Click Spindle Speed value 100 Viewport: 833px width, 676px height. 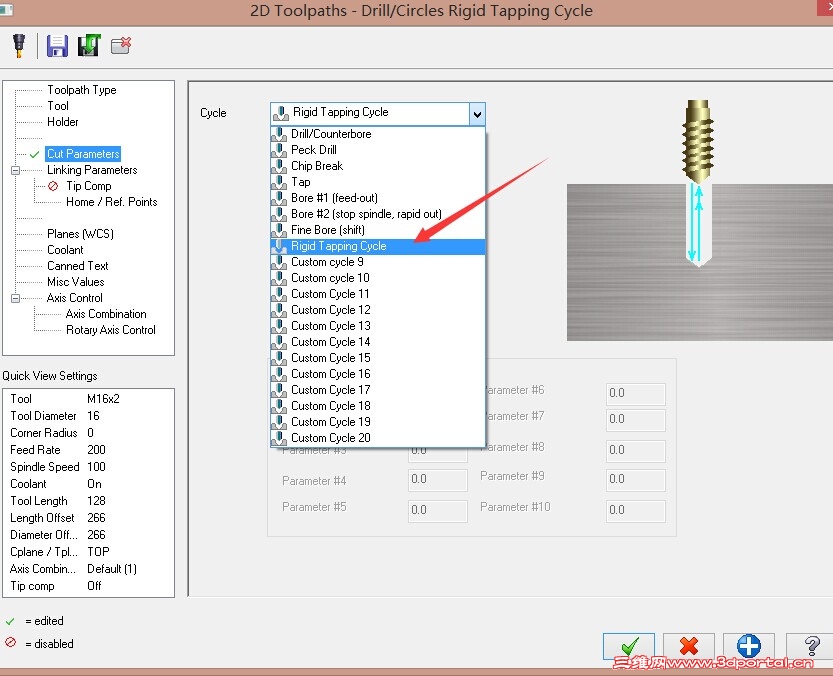point(96,467)
